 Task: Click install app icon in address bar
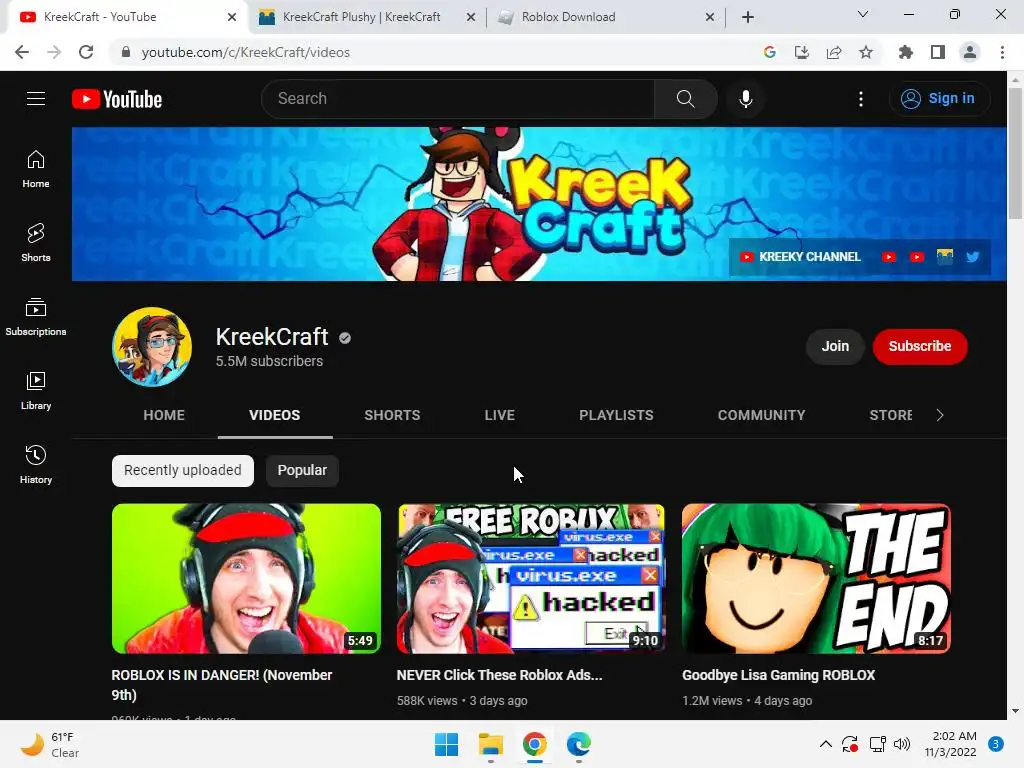coord(802,52)
